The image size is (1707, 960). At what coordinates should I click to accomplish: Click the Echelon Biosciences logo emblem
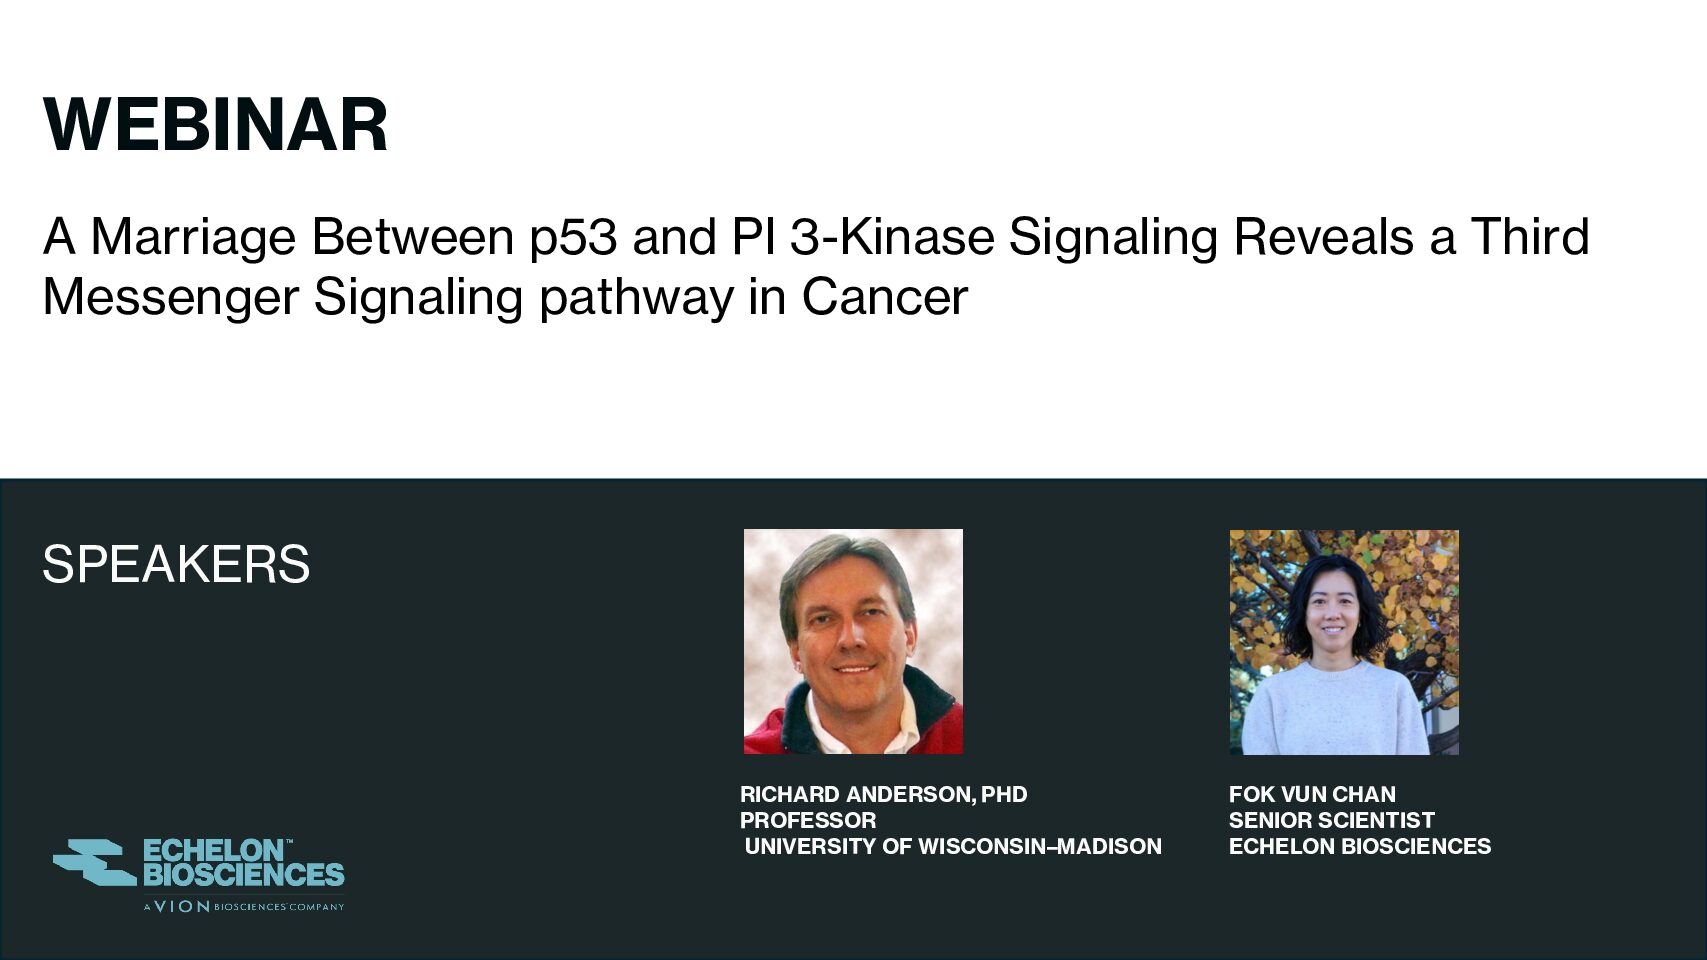point(95,862)
